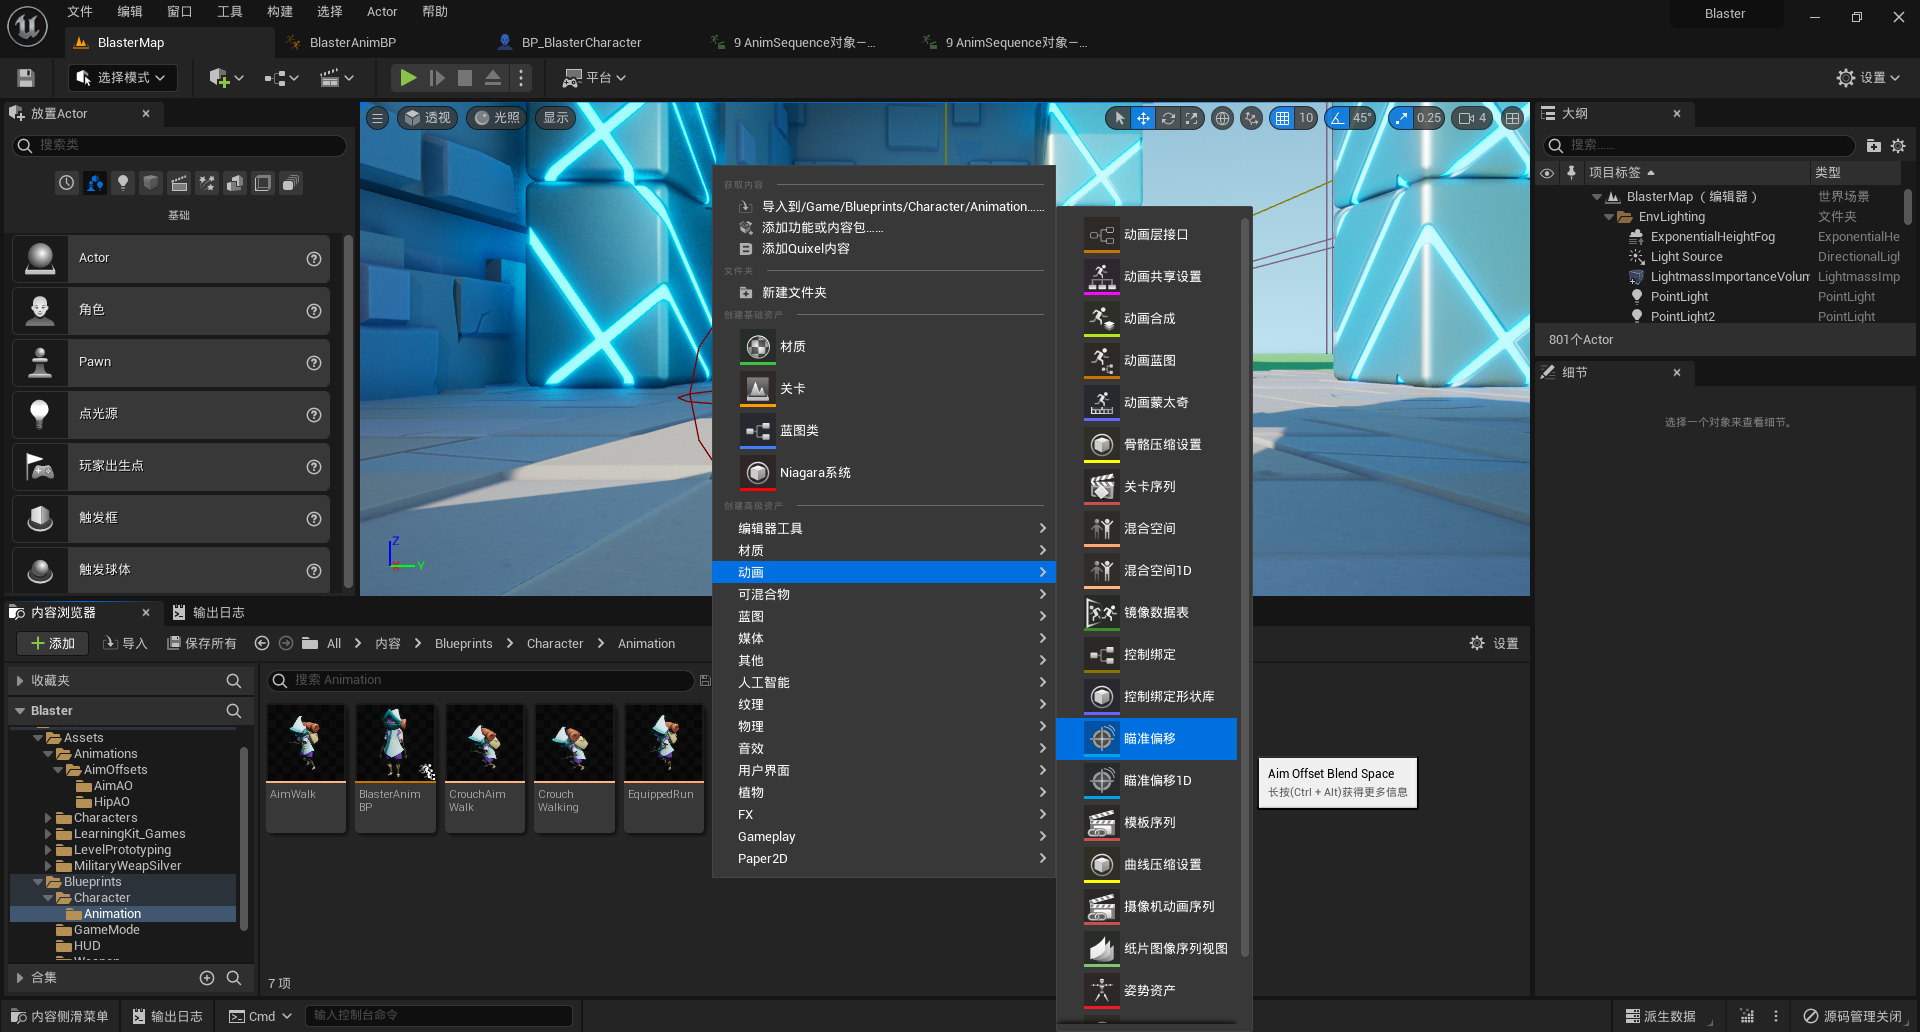Click Save All (保存所有) button
This screenshot has height=1032, width=1920.
pyautogui.click(x=202, y=643)
